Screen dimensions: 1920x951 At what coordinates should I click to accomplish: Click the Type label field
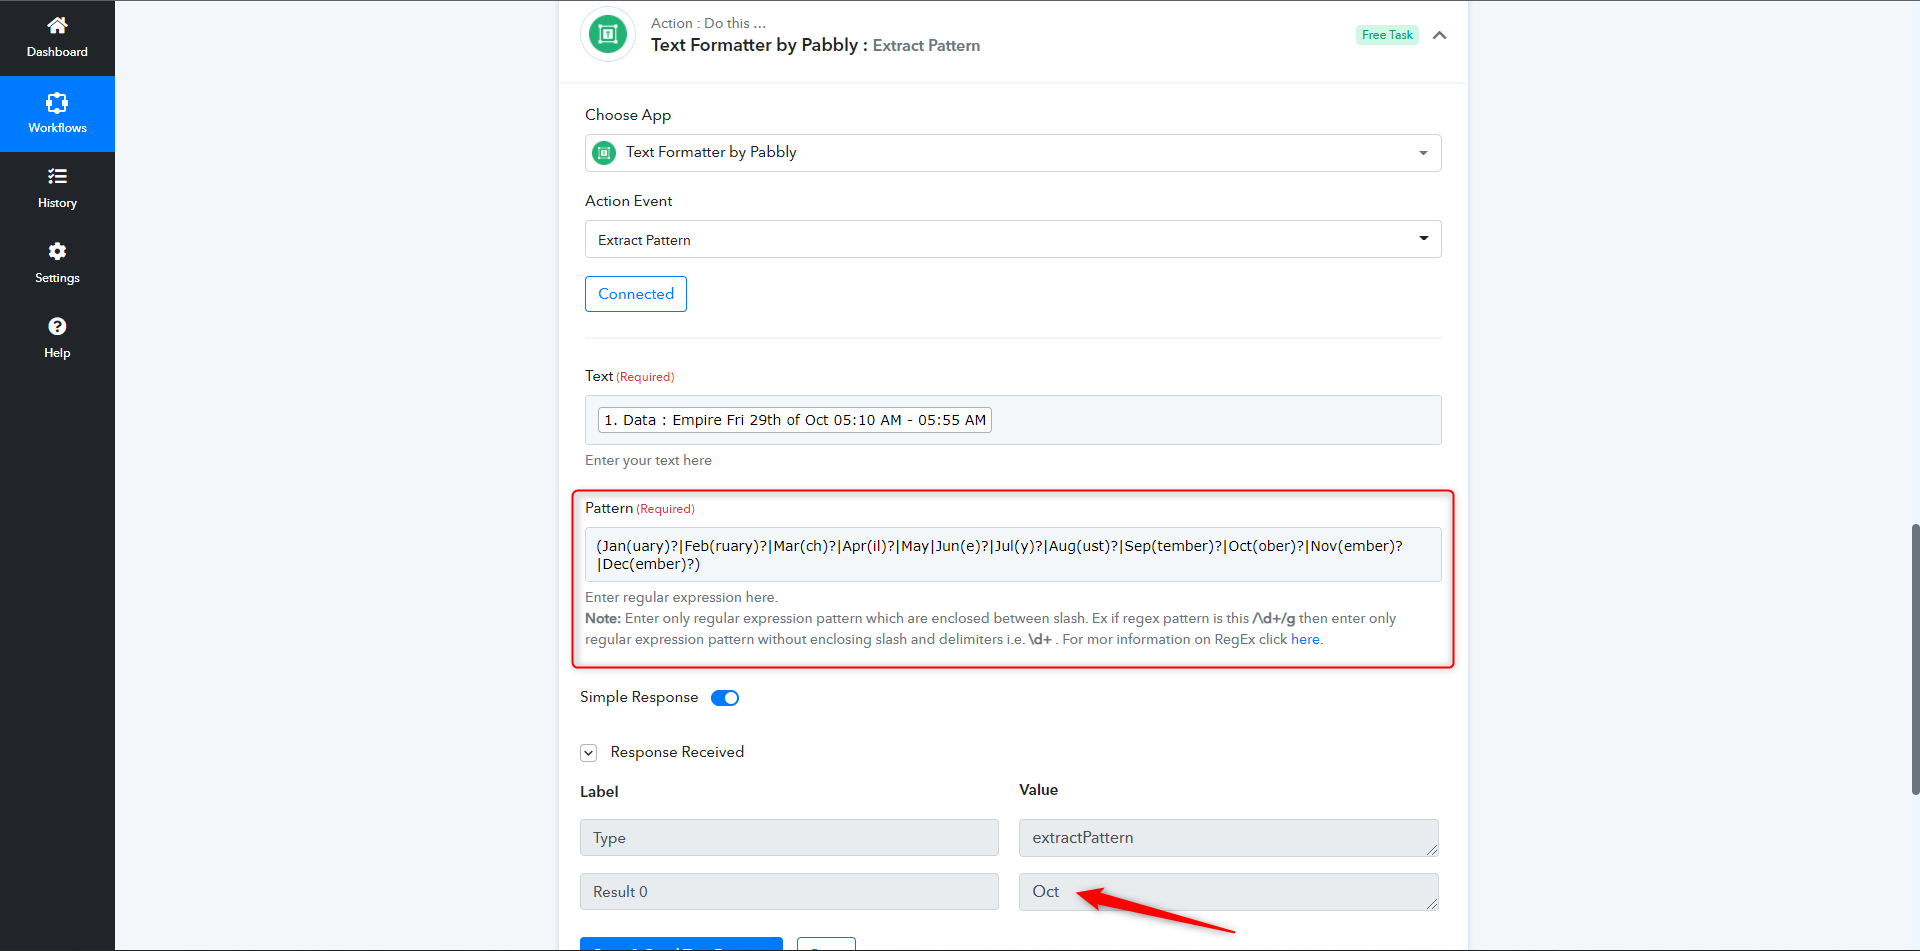(789, 838)
